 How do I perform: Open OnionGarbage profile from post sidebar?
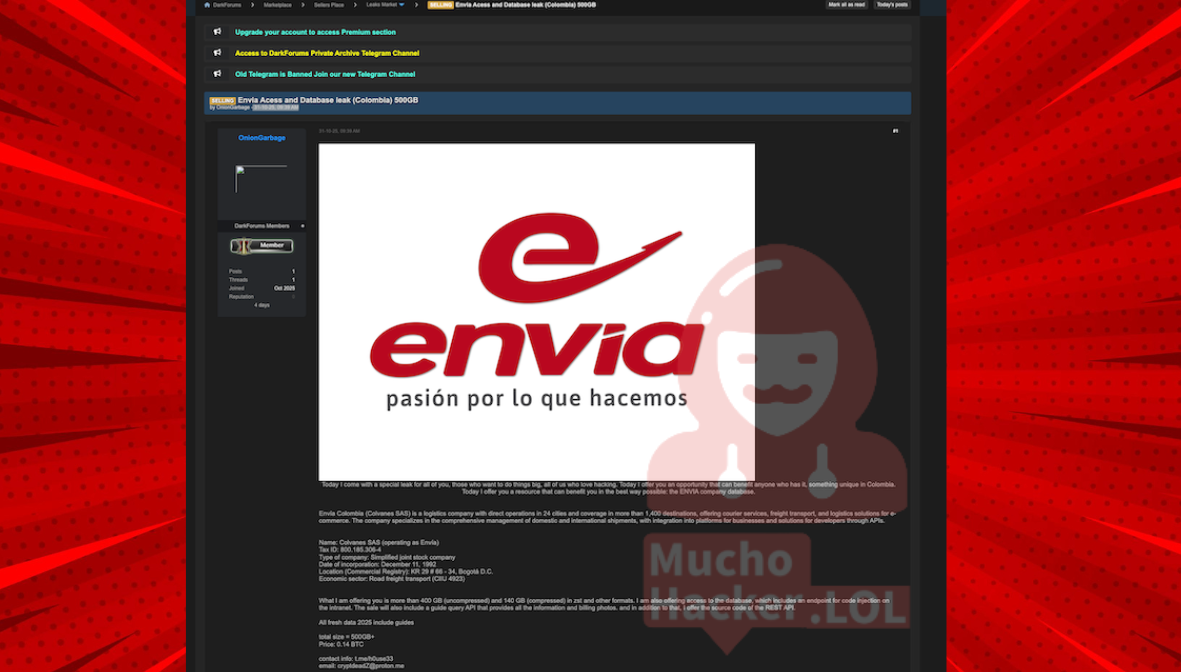tap(262, 138)
